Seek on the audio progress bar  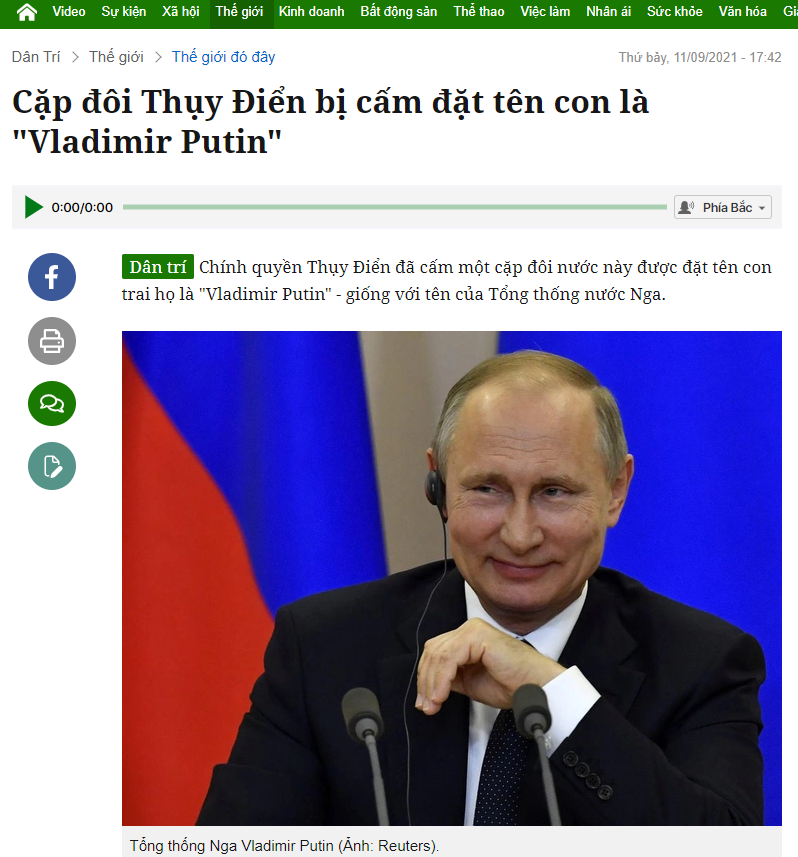(x=395, y=207)
